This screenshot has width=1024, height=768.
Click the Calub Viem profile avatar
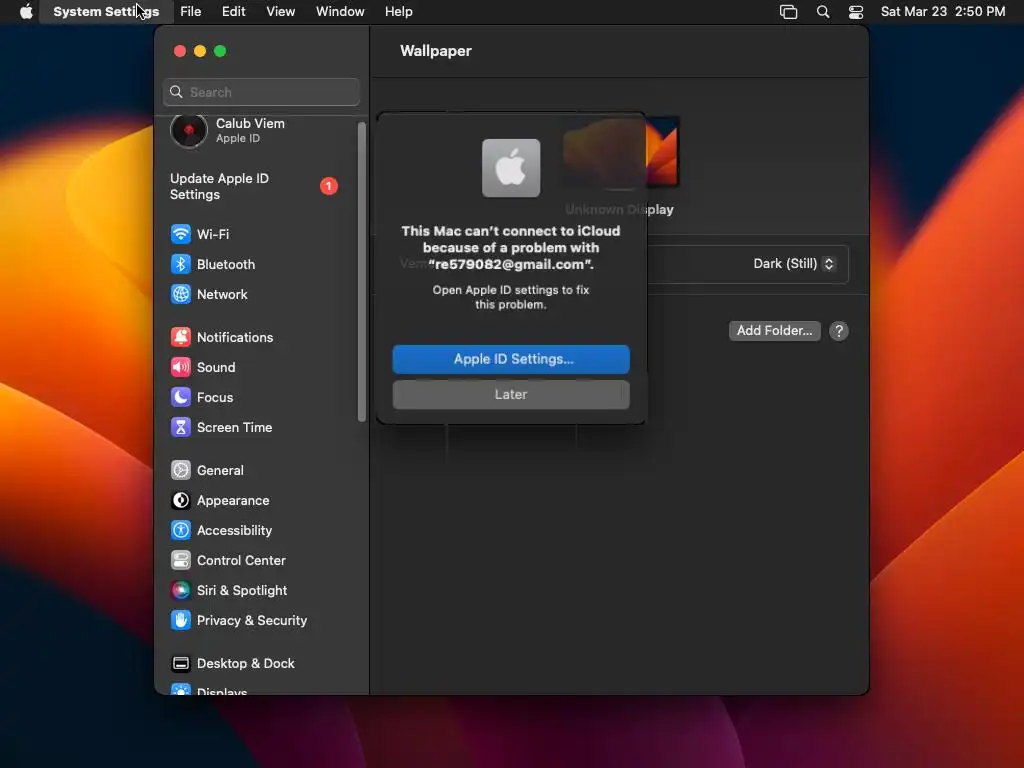(189, 131)
